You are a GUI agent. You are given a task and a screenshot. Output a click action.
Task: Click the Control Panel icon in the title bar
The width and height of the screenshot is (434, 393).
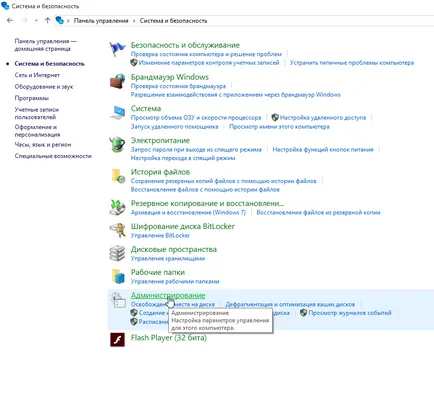(x=5, y=6)
